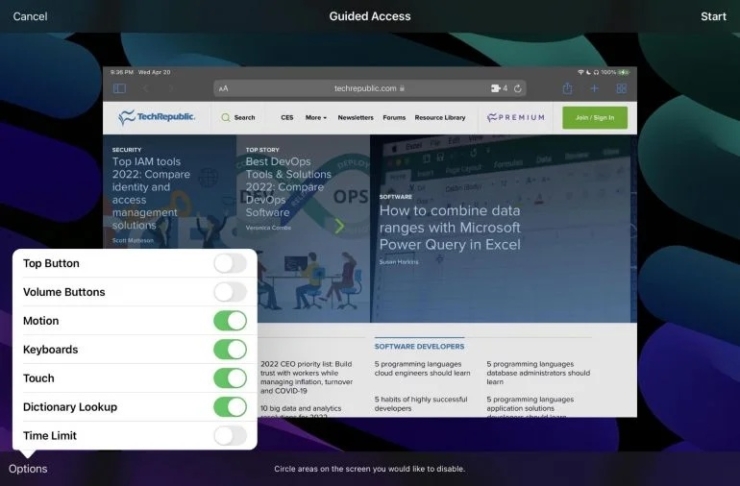Expand the More dropdown in site navigation
The width and height of the screenshot is (740, 486).
click(x=316, y=117)
